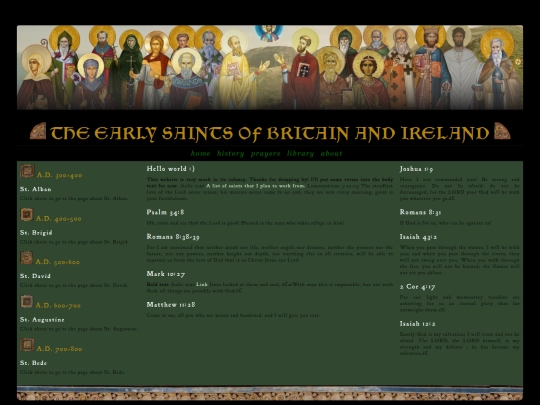Click the text 'Click above to go to the page about St. Alban'
The image size is (540, 405).
point(74,198)
